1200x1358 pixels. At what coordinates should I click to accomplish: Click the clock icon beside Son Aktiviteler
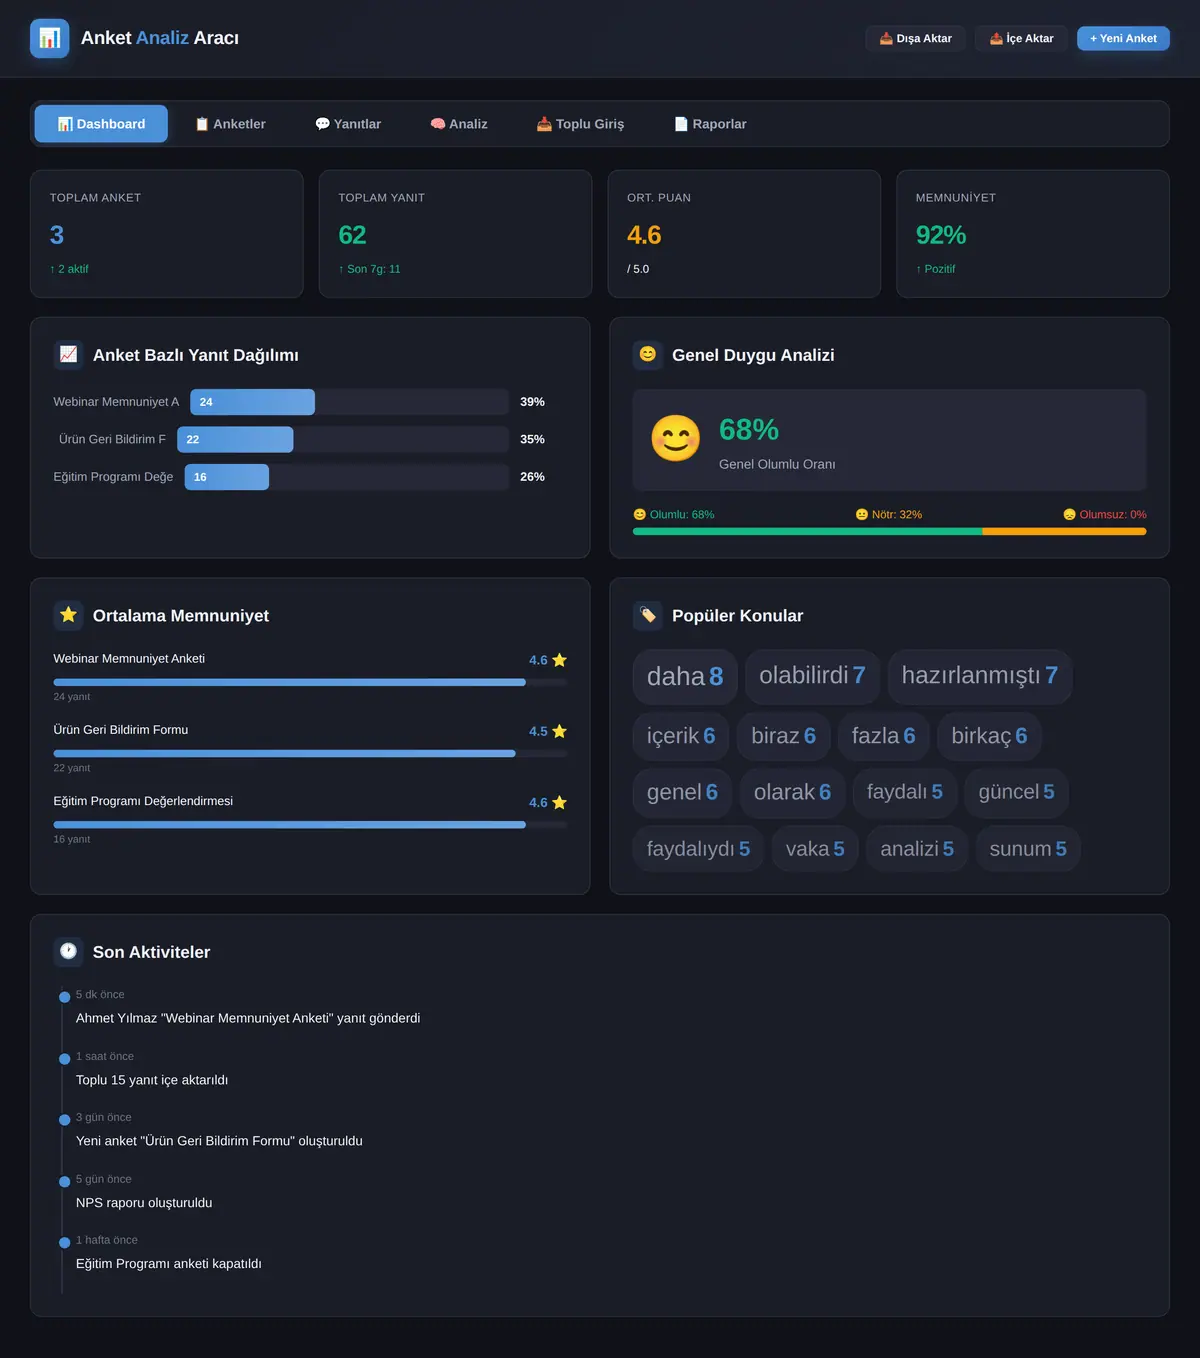click(x=68, y=951)
